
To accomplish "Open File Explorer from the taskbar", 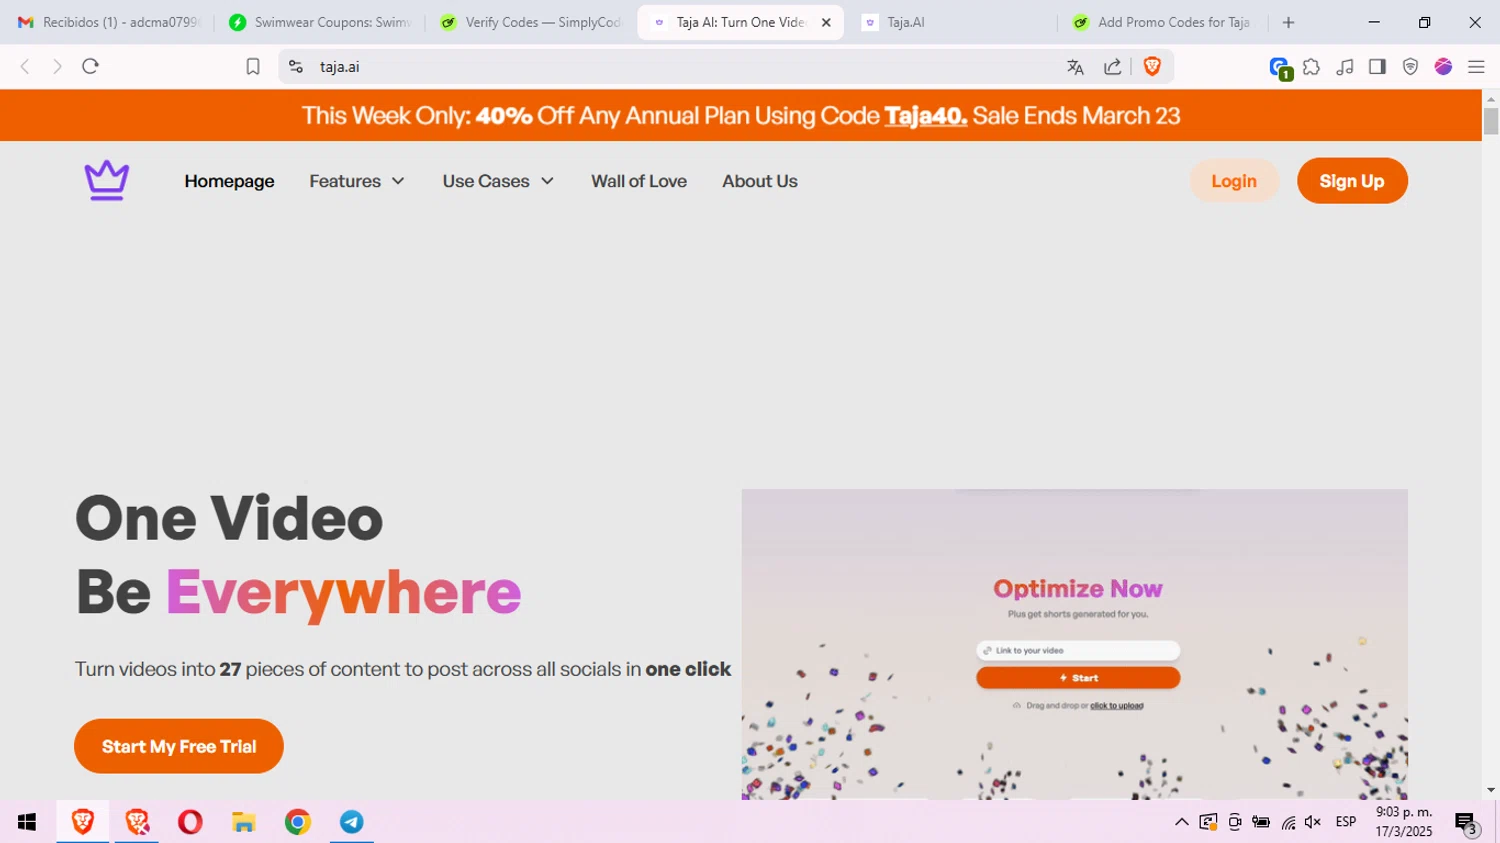I will [x=244, y=822].
